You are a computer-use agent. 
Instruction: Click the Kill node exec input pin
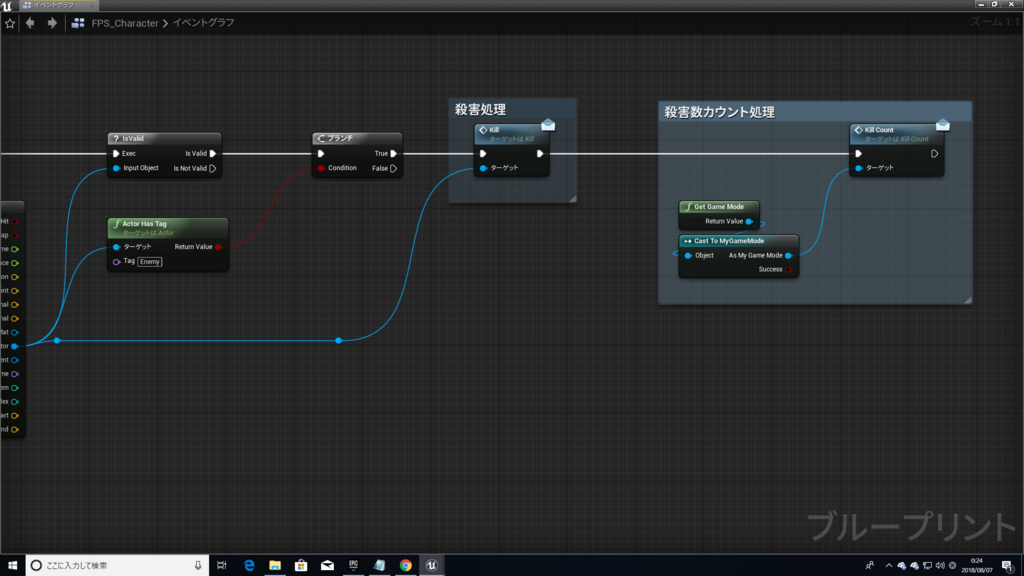pos(483,153)
